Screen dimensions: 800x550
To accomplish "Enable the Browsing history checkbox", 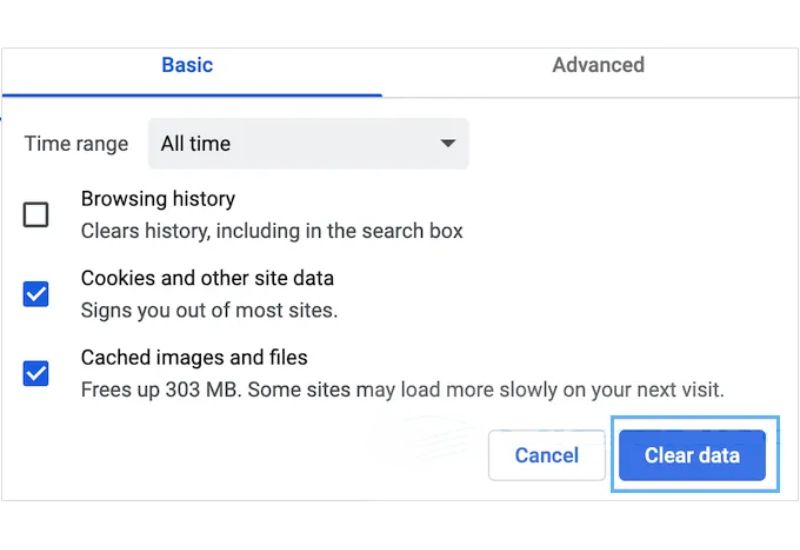I will click(x=36, y=214).
